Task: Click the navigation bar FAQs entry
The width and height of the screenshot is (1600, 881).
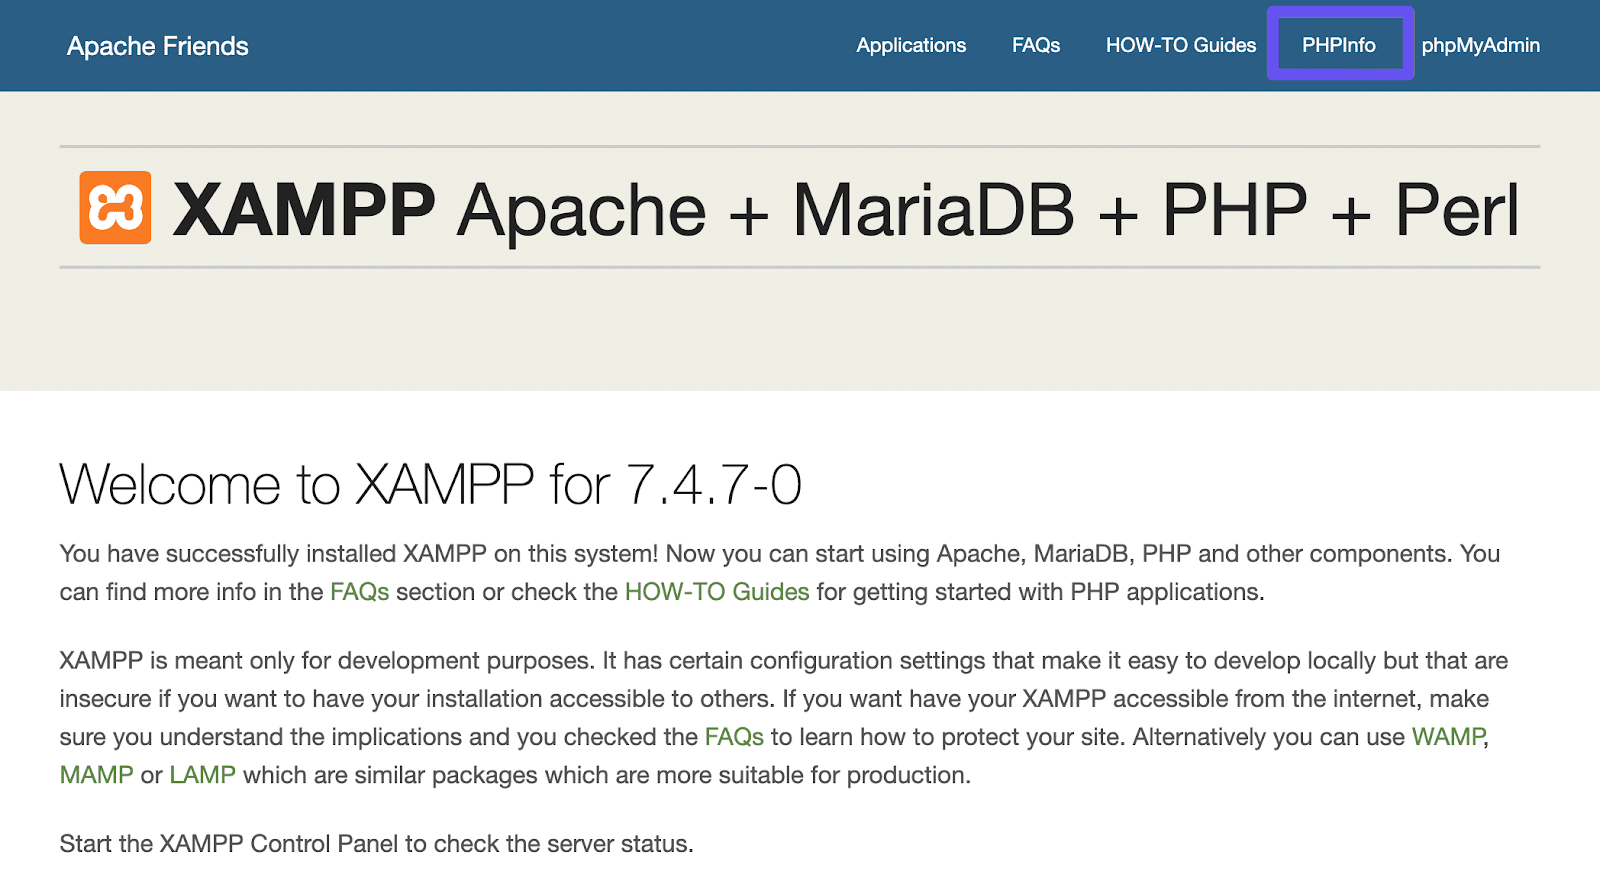Action: point(1036,45)
